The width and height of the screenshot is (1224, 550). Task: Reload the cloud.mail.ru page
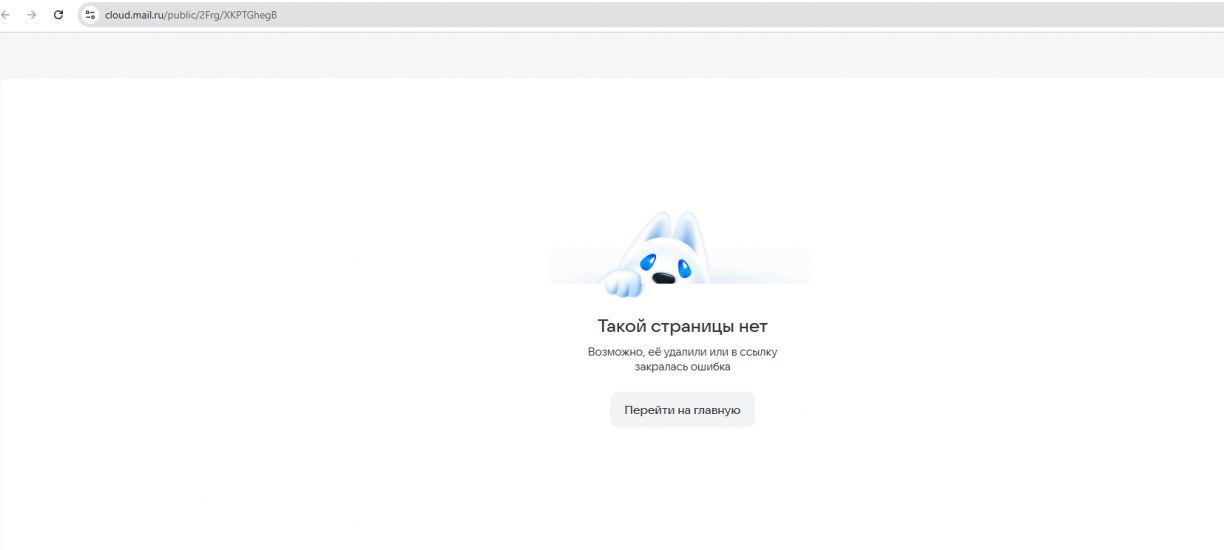(x=58, y=15)
